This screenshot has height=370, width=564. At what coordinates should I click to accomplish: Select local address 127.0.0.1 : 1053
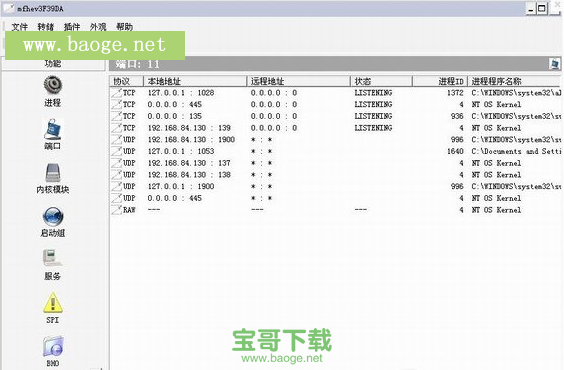point(181,151)
